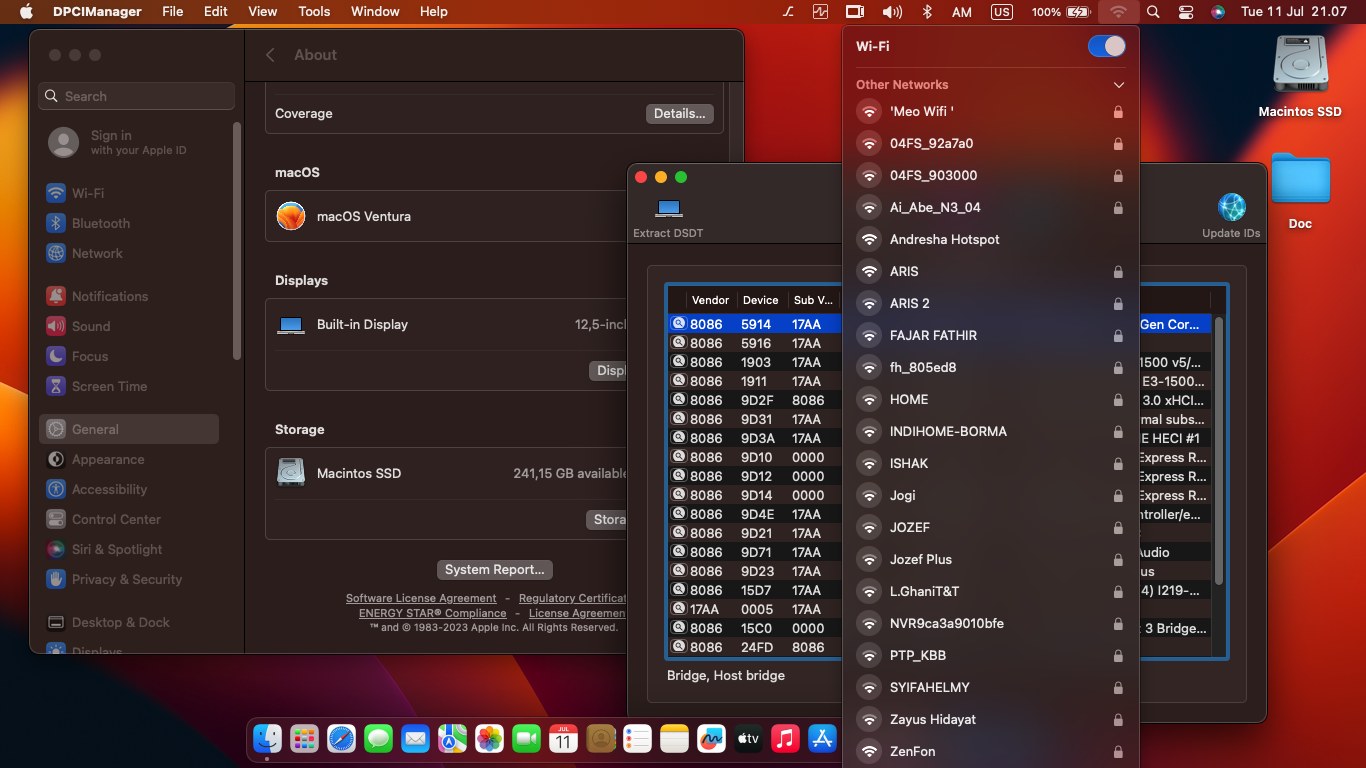The width and height of the screenshot is (1366, 768).
Task: Open Messages from the Dock
Action: 378,739
